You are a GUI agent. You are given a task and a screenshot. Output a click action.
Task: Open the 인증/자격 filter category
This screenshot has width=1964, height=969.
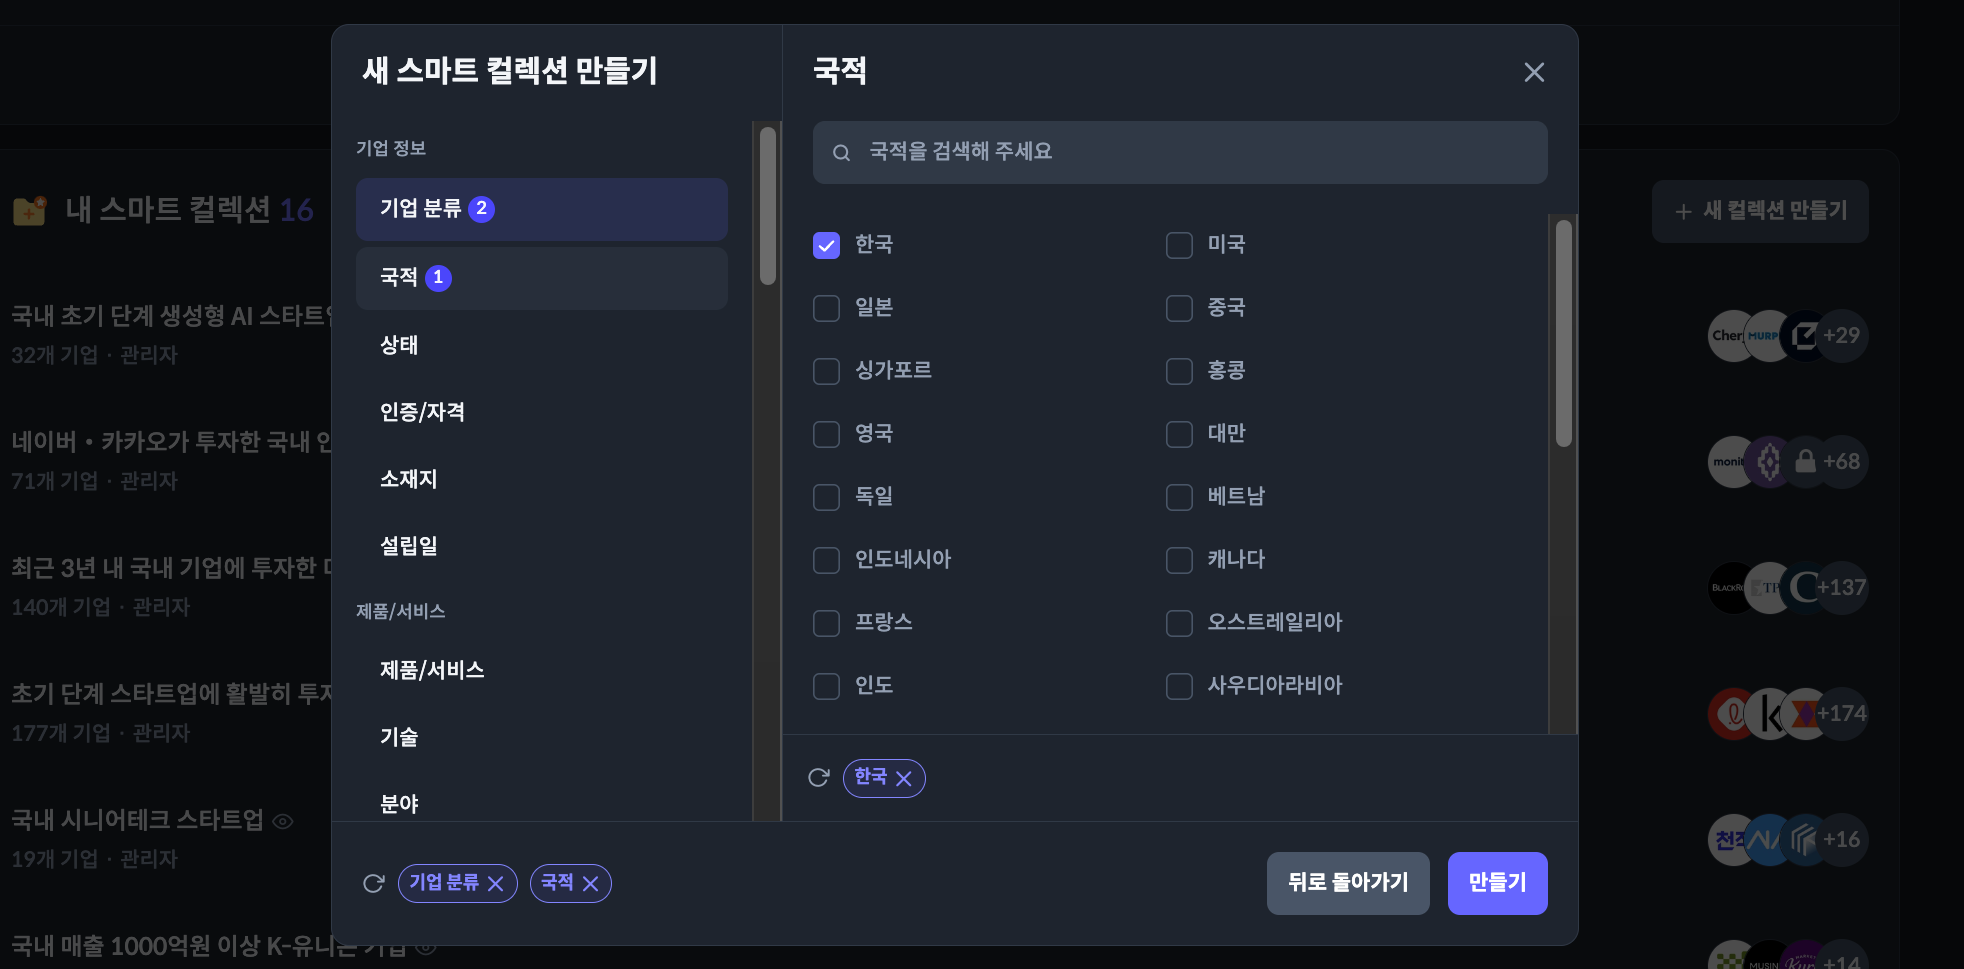click(422, 412)
